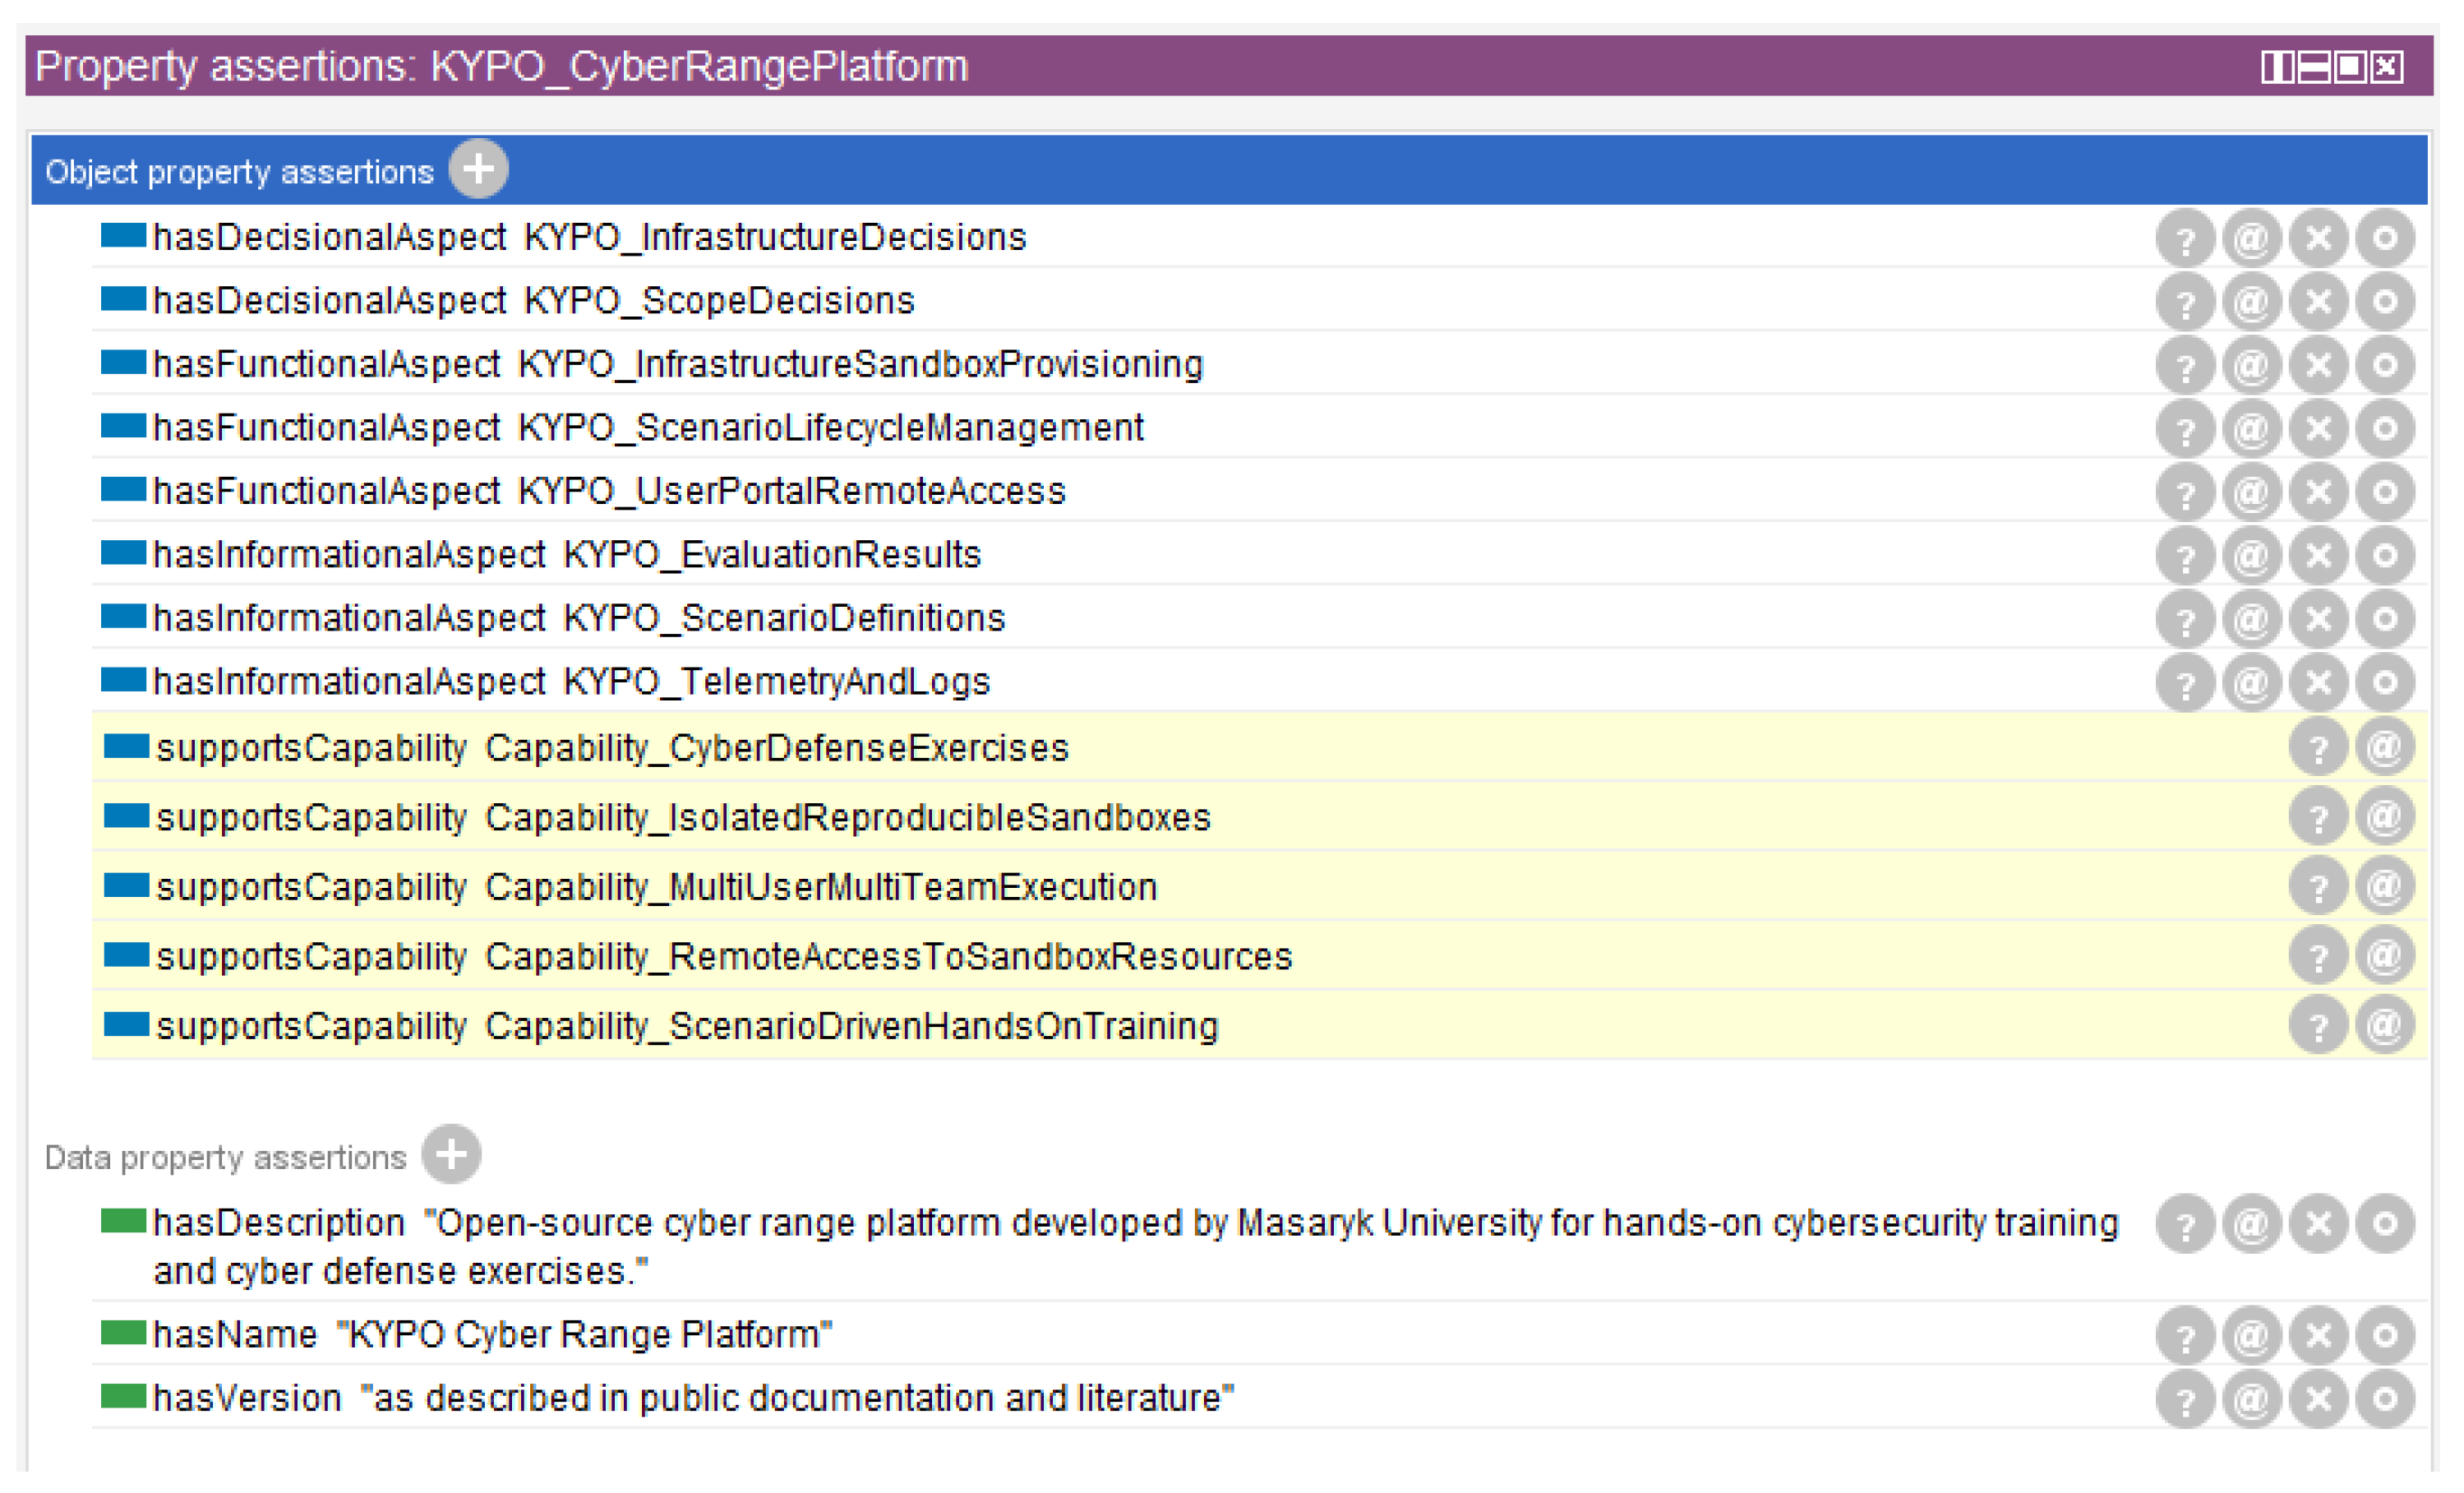Screen dimensions: 2464x1493
Task: Explain the inferred Capability_ScenarioDrivenHandsOnTraining assertion
Action: (x=2319, y=1025)
